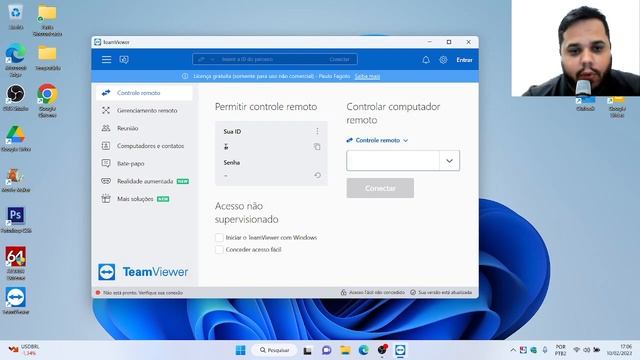The image size is (640, 360).
Task: Expand partner ID history chevron
Action: (x=449, y=160)
